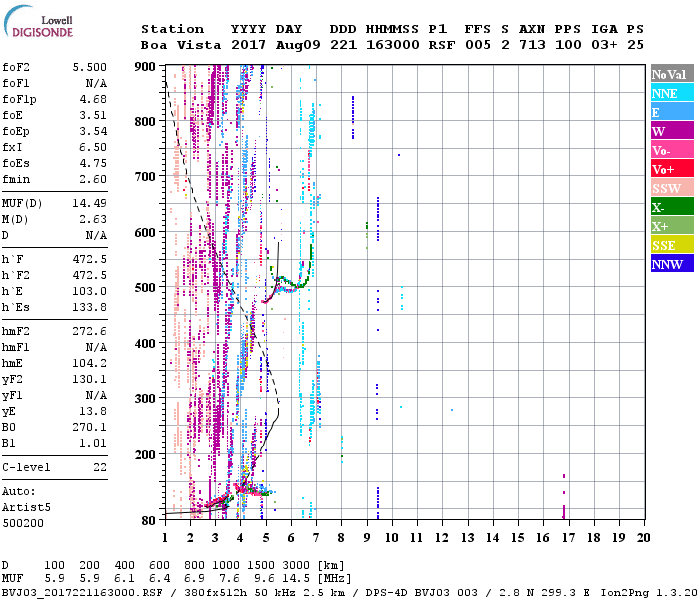The height and width of the screenshot is (600, 700).
Task: Click the hmF2 value 272.6
Action: tap(90, 330)
